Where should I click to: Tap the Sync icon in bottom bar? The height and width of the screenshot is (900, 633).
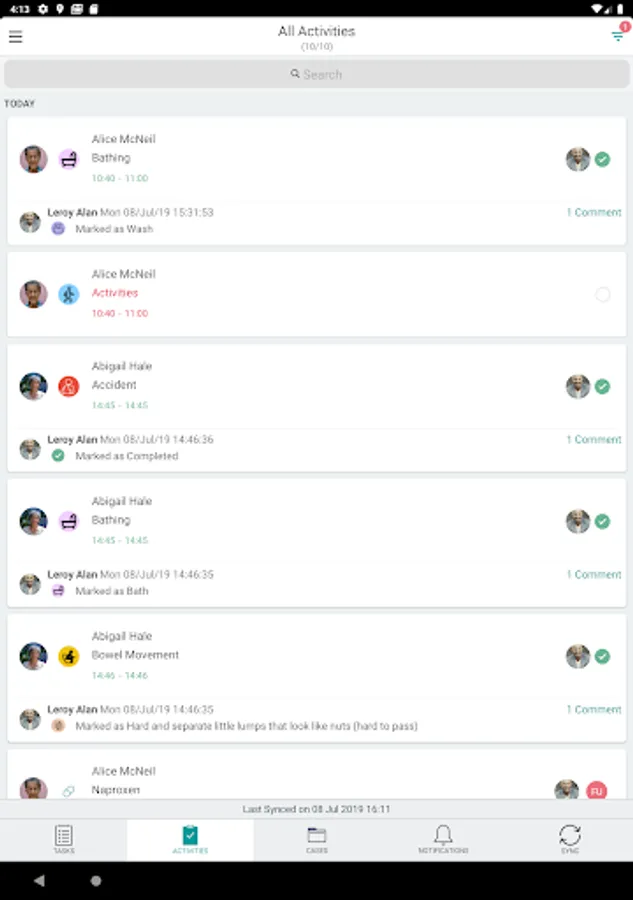point(570,839)
